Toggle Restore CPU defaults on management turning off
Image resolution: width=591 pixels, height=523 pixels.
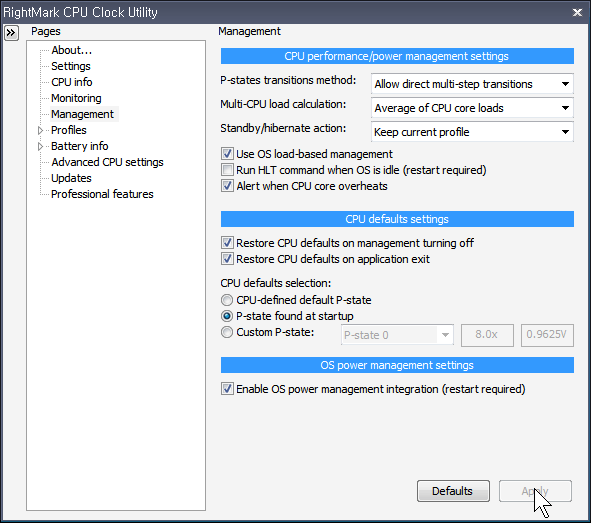[x=227, y=243]
